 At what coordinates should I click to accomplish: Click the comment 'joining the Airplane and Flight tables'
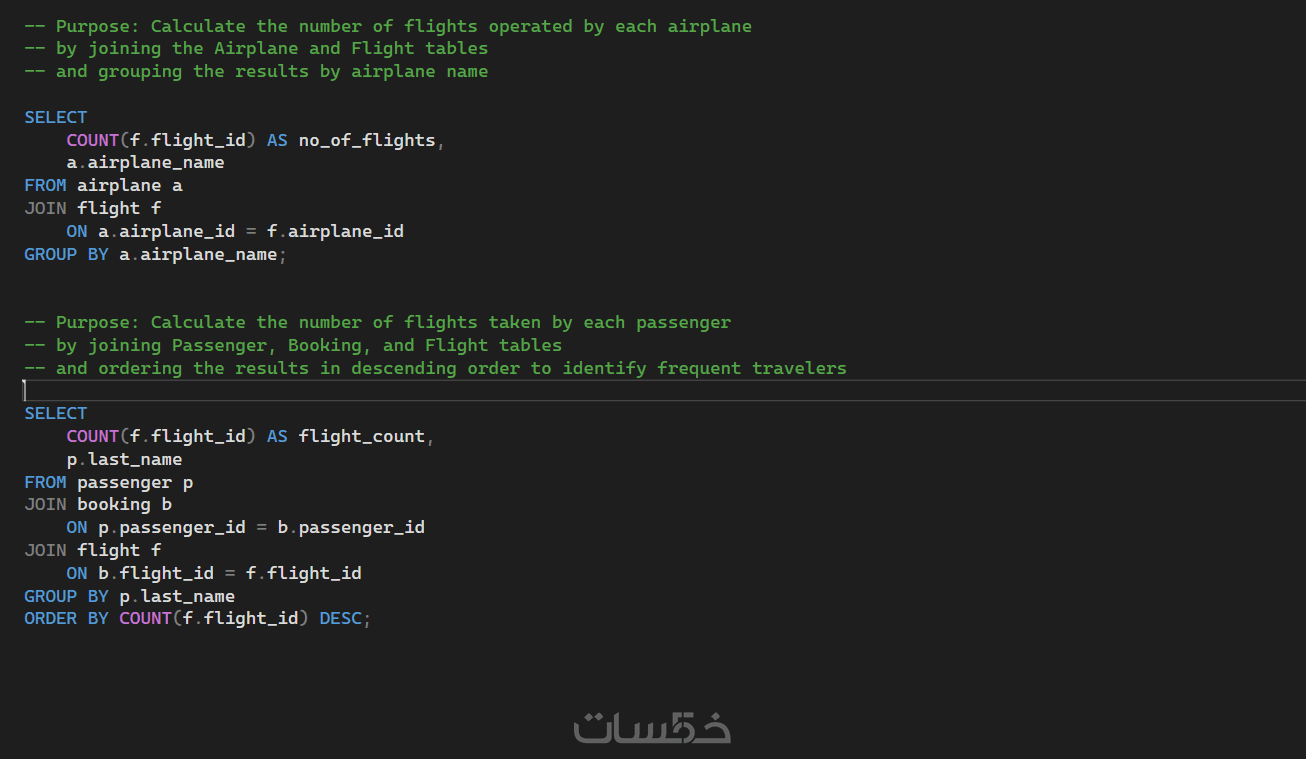click(256, 48)
